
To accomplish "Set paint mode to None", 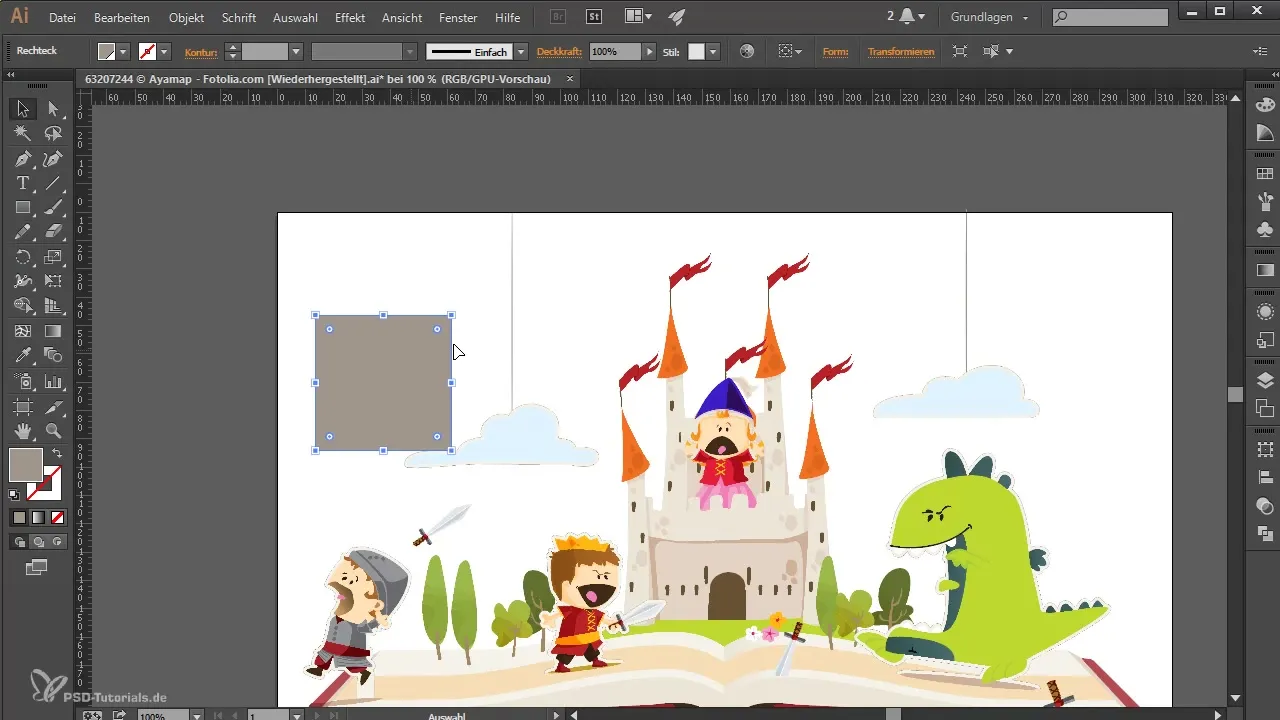I will tap(57, 517).
